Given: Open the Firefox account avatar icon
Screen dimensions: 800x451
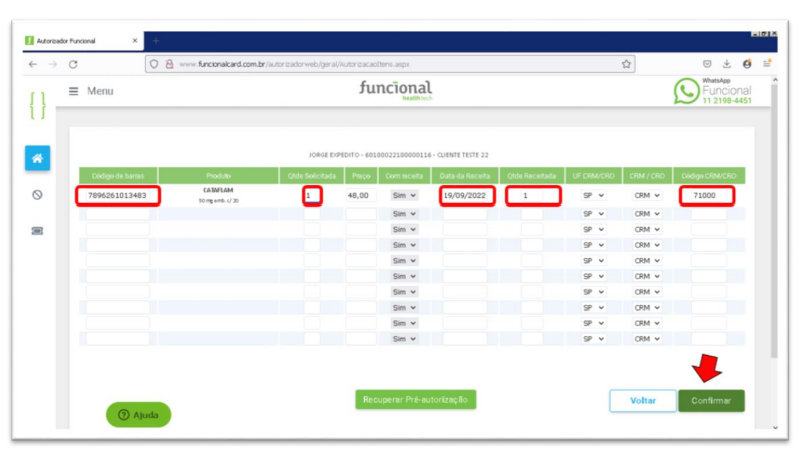Looking at the screenshot, I should pos(747,64).
